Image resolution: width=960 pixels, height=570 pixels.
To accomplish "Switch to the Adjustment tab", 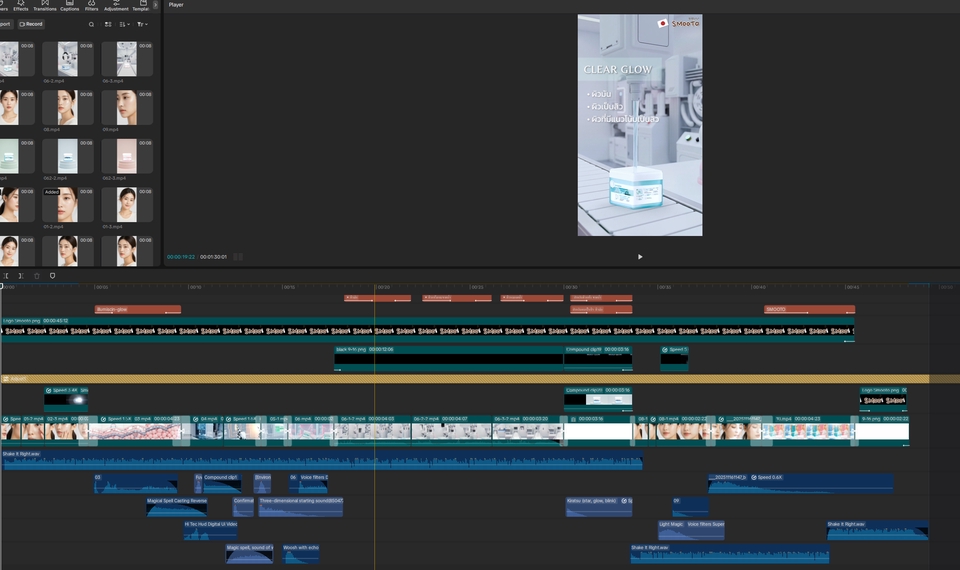I will (x=116, y=6).
